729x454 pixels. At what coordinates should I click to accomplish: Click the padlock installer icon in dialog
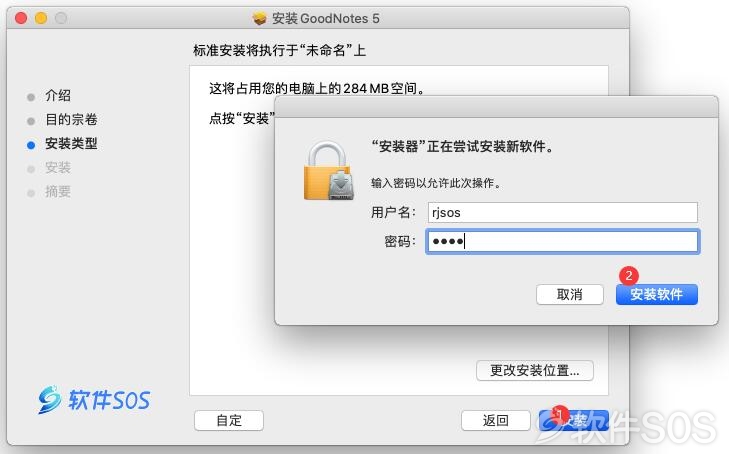click(329, 171)
